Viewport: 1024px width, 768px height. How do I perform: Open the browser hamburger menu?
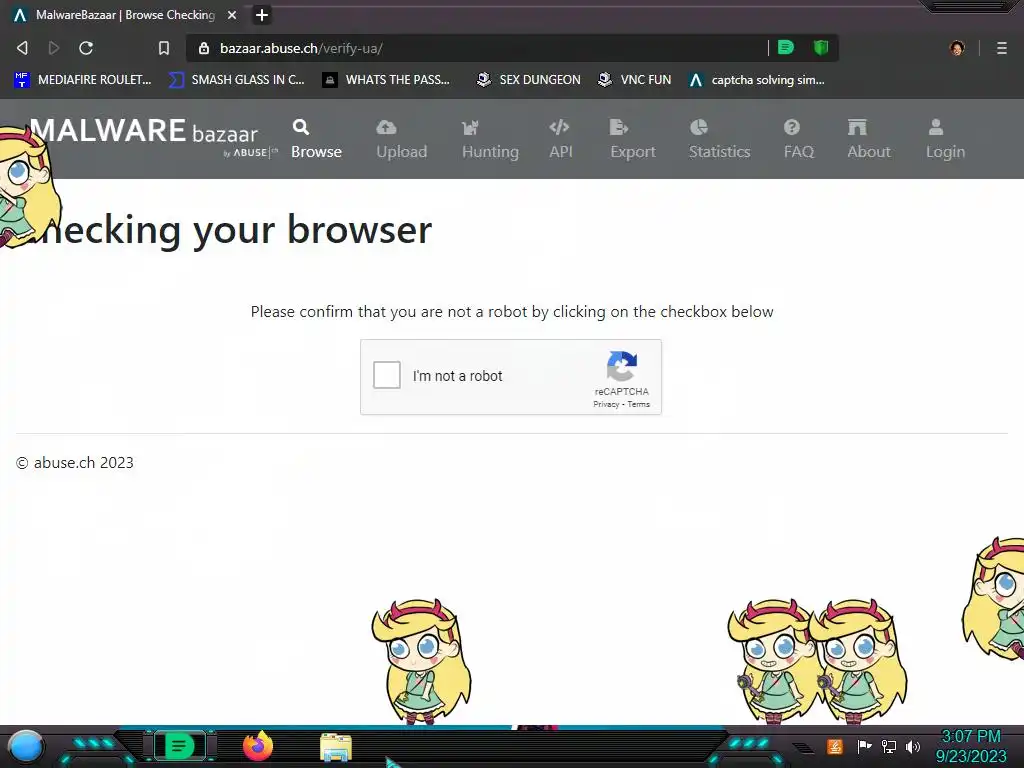click(x=1002, y=48)
